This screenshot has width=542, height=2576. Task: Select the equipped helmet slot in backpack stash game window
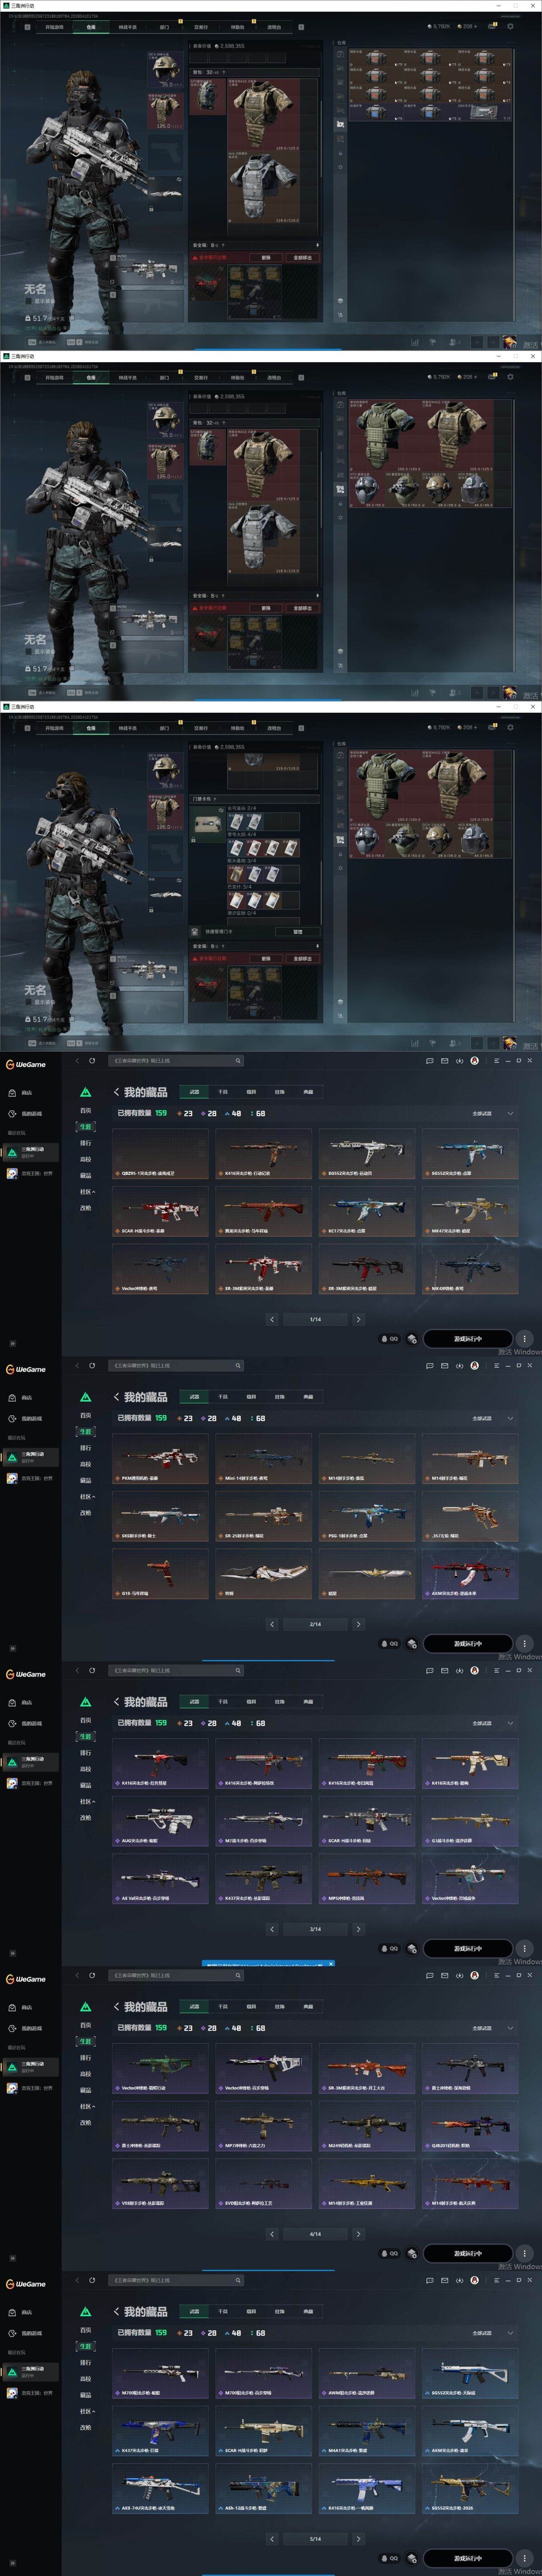[x=166, y=71]
